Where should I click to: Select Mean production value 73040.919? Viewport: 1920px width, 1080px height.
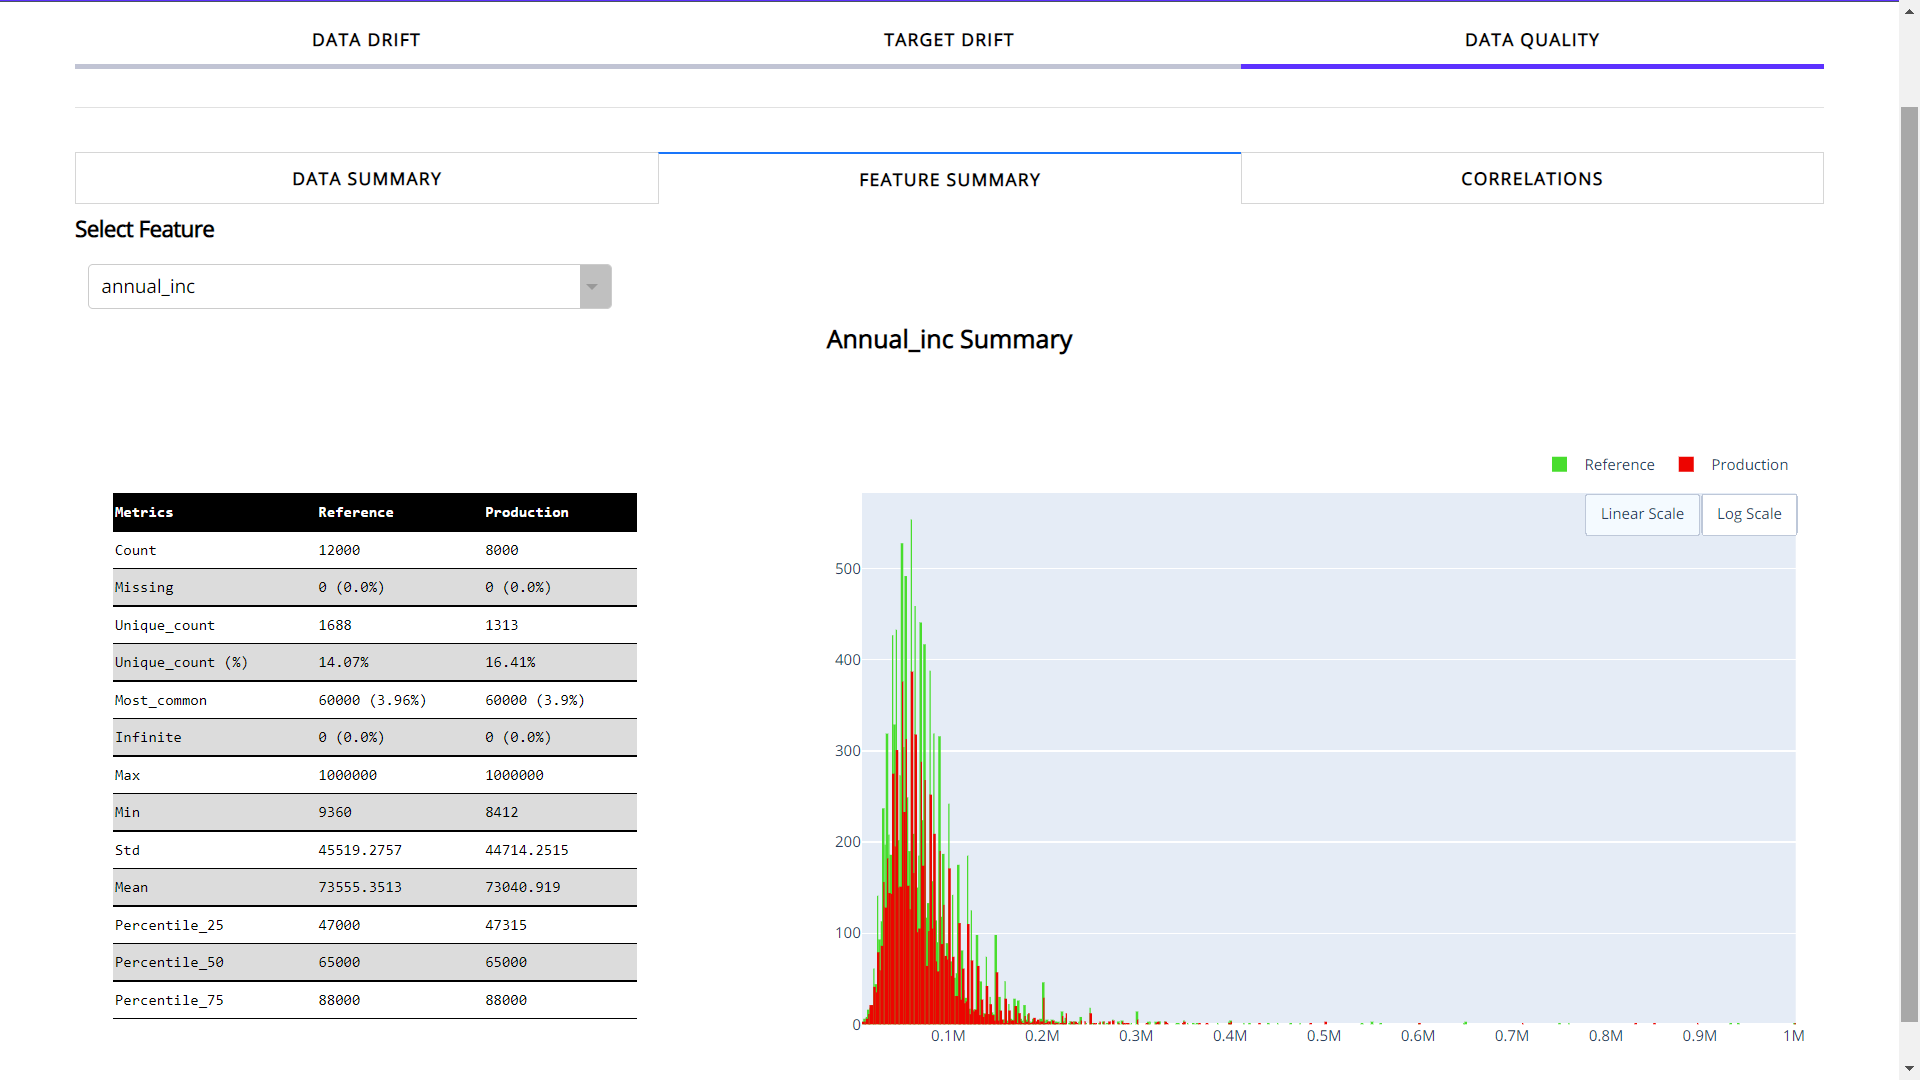523,887
